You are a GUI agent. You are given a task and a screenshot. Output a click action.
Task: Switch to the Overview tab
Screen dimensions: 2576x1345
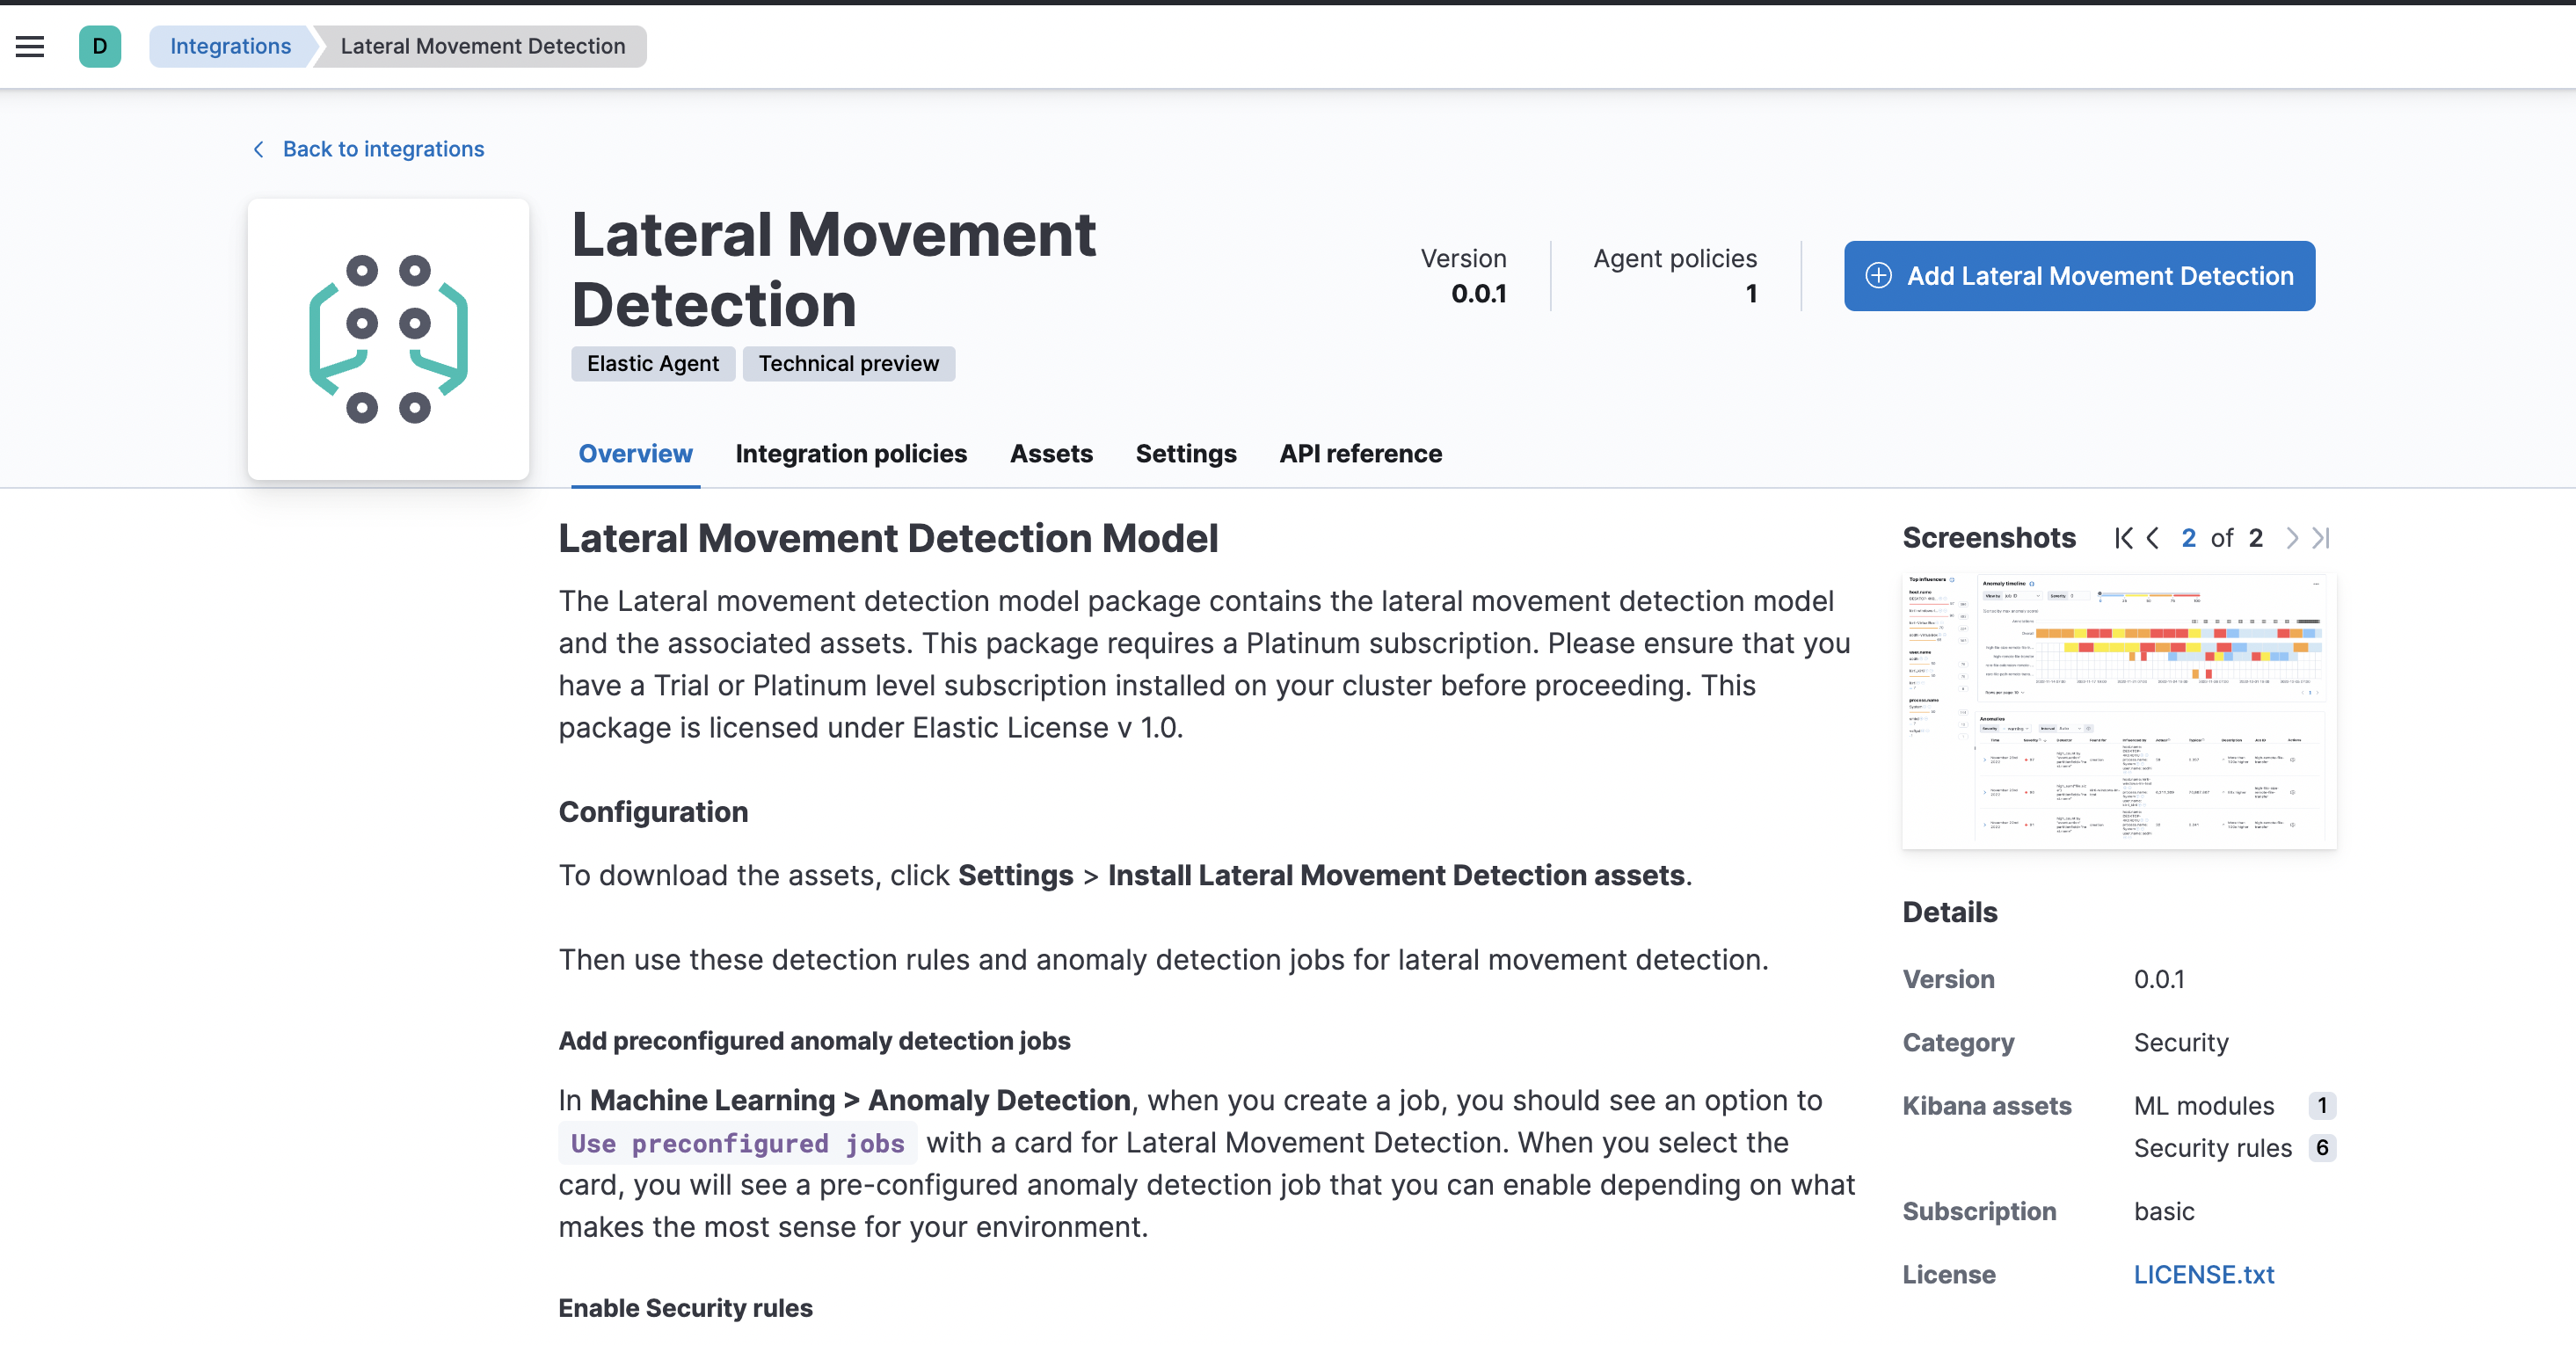[635, 454]
